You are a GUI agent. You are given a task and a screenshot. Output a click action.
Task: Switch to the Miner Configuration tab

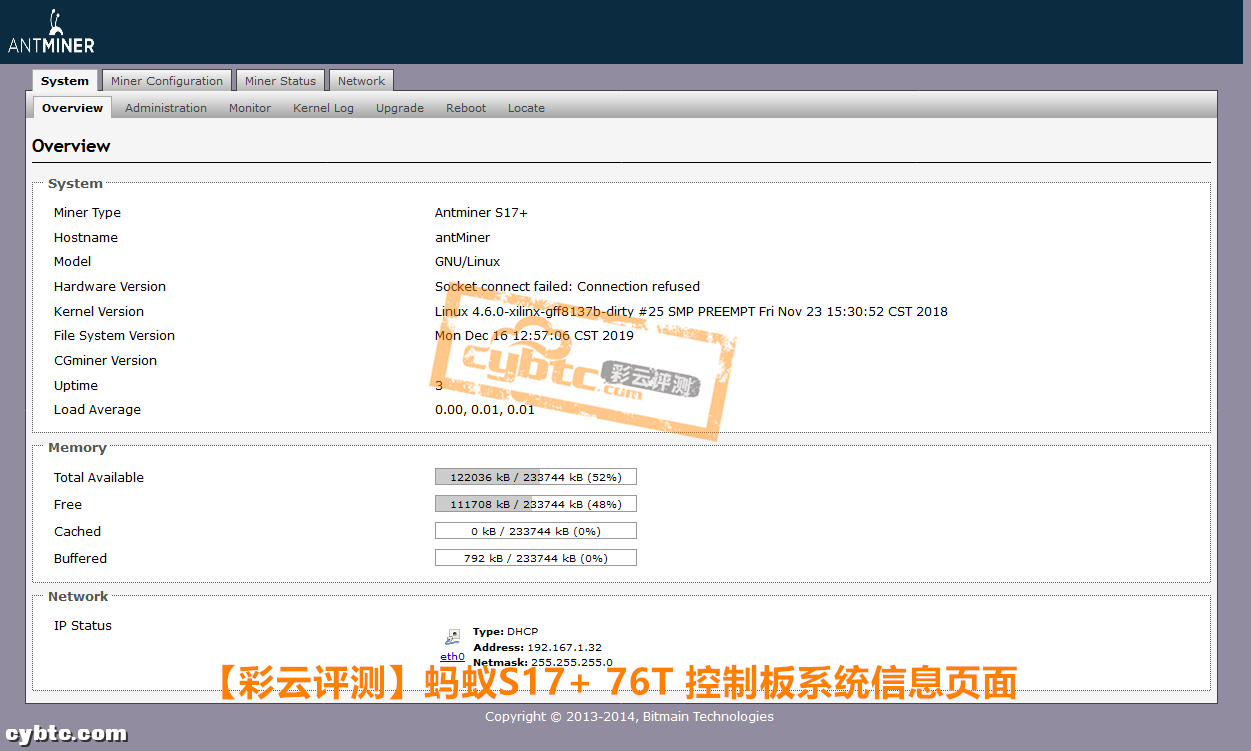pos(166,80)
